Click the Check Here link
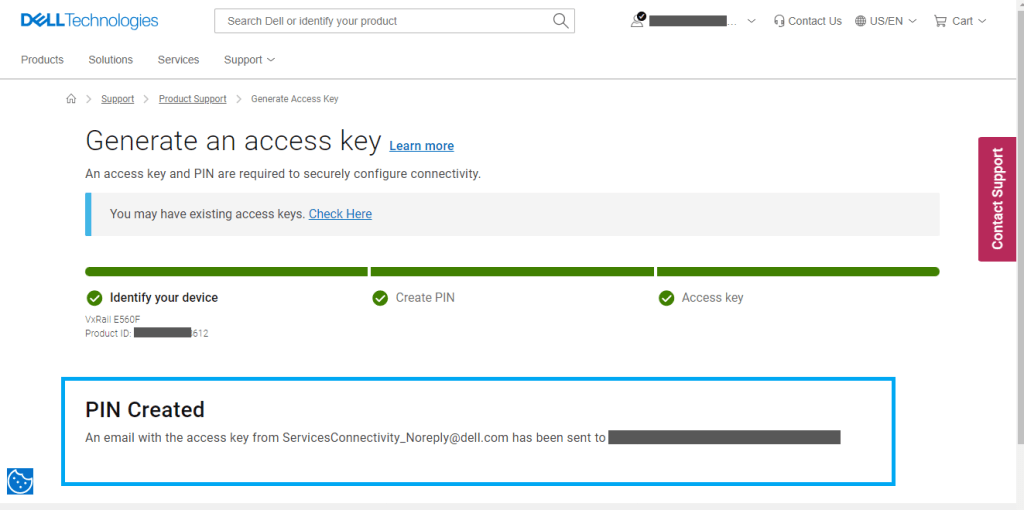 pyautogui.click(x=340, y=214)
